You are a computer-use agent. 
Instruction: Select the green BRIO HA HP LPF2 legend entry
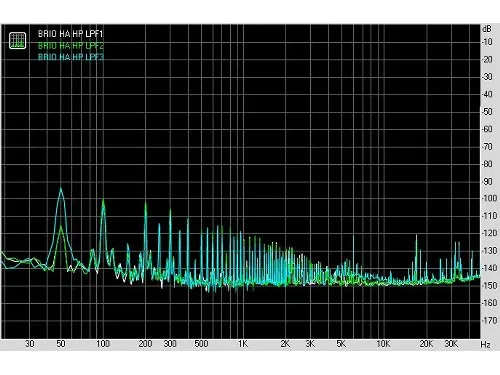[x=71, y=45]
